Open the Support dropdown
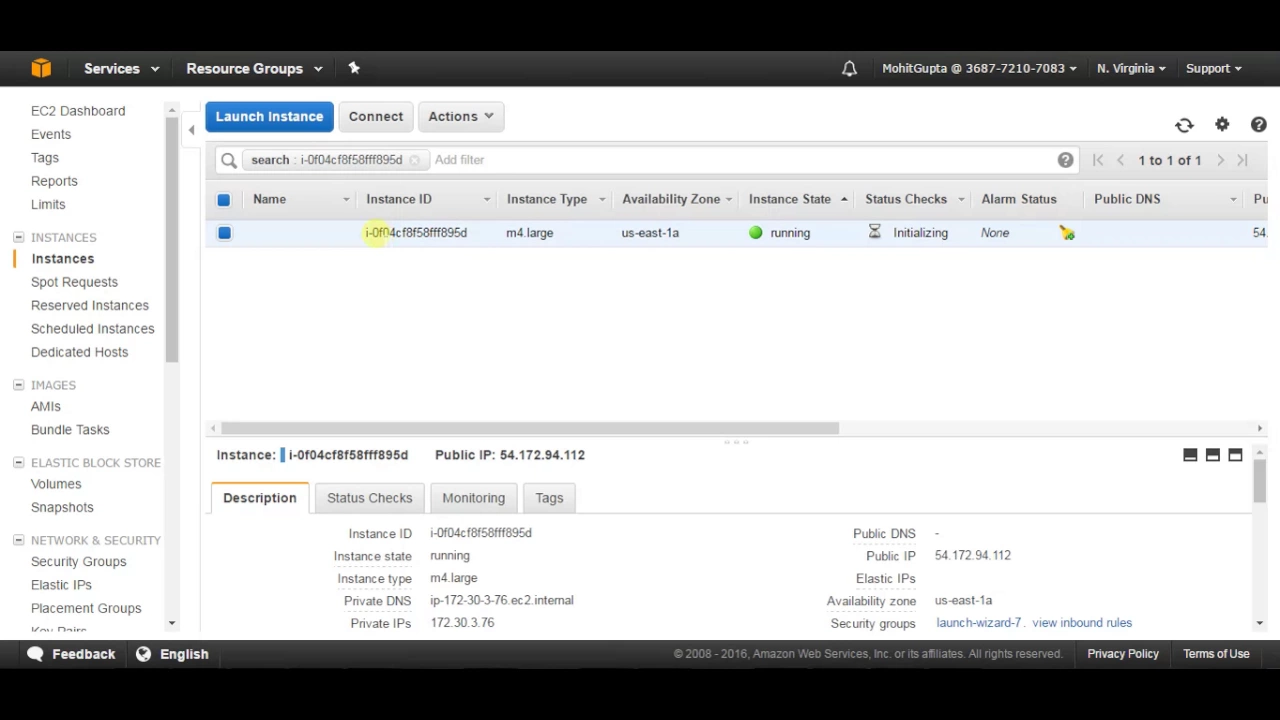The width and height of the screenshot is (1280, 720). pos(1213,68)
